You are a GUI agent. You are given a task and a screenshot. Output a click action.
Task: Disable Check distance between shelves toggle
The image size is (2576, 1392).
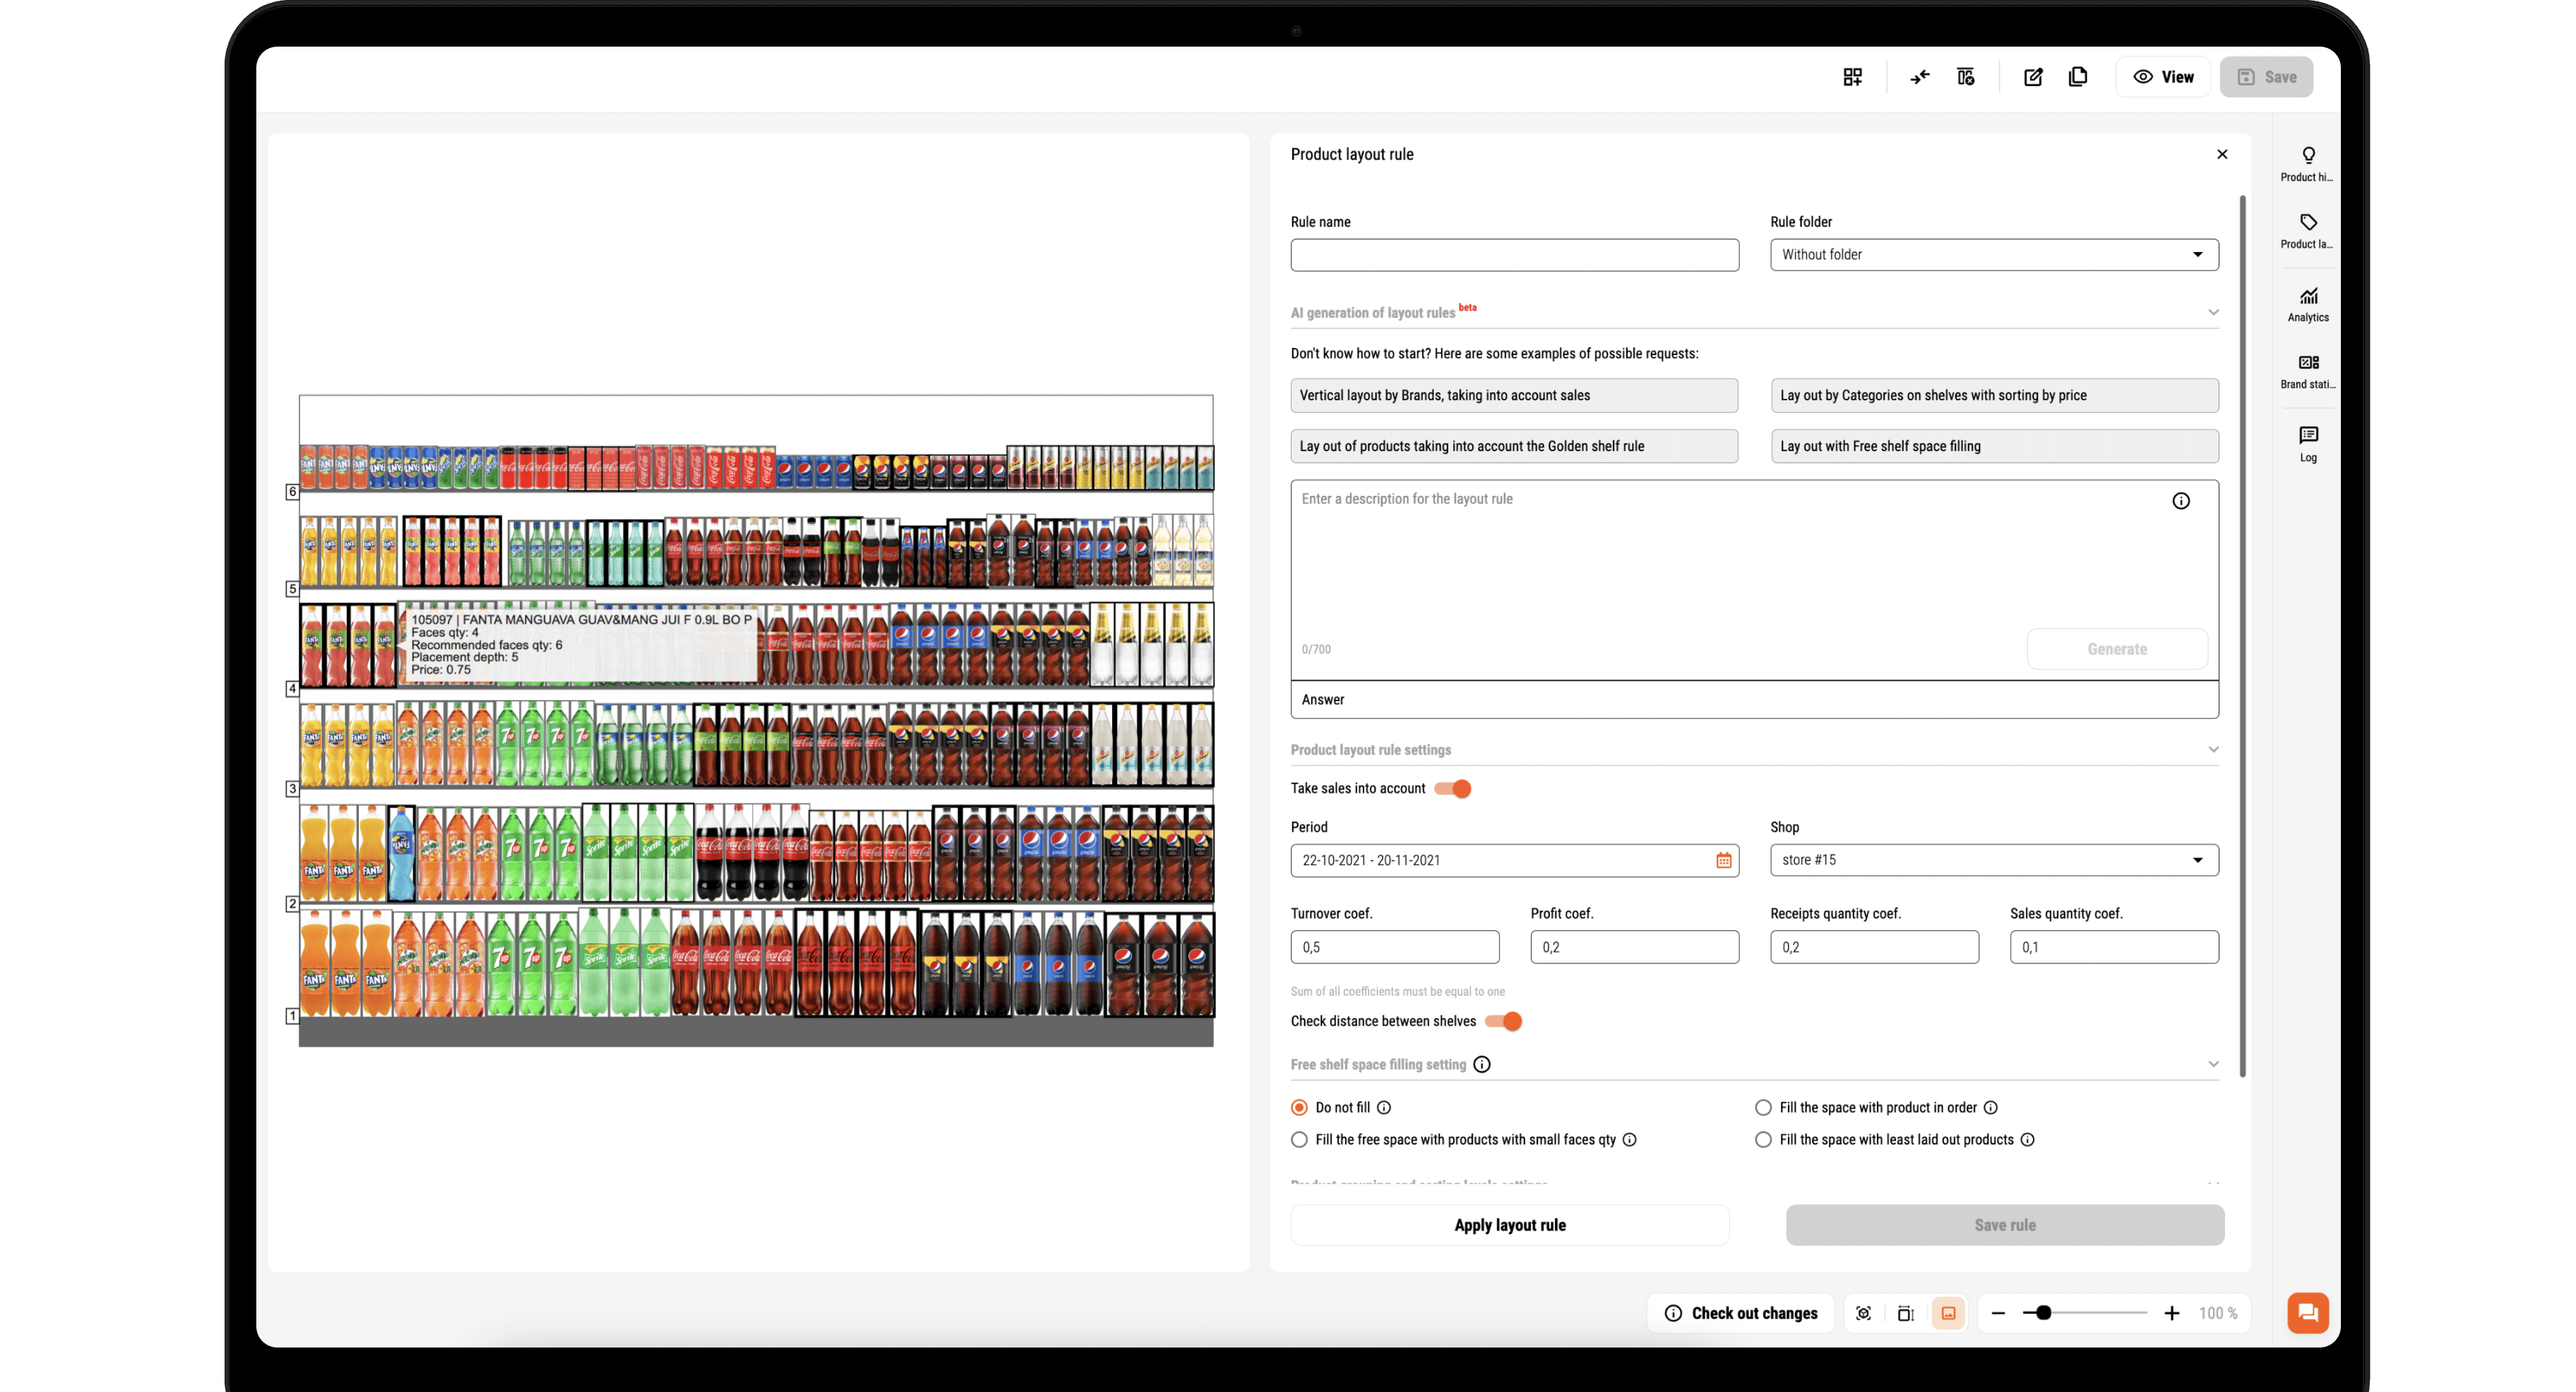[x=1503, y=1021]
